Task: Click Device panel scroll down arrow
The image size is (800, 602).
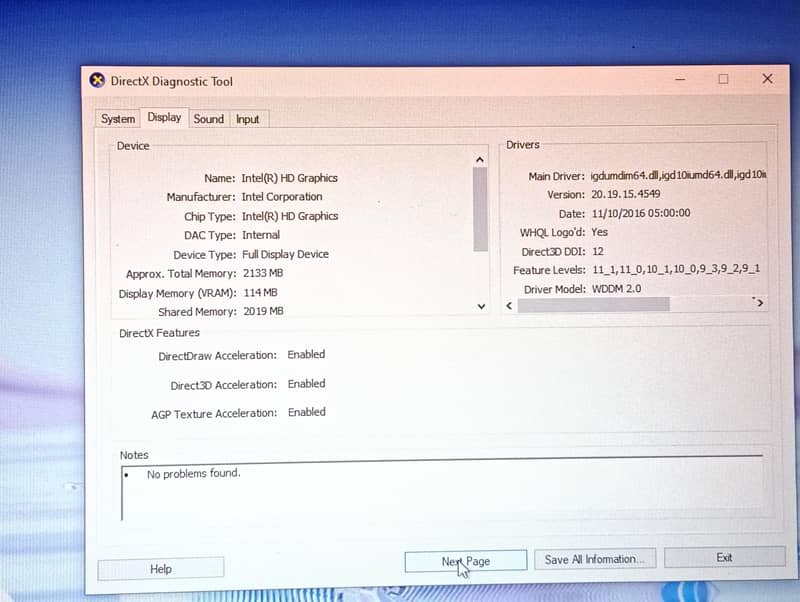Action: [481, 306]
